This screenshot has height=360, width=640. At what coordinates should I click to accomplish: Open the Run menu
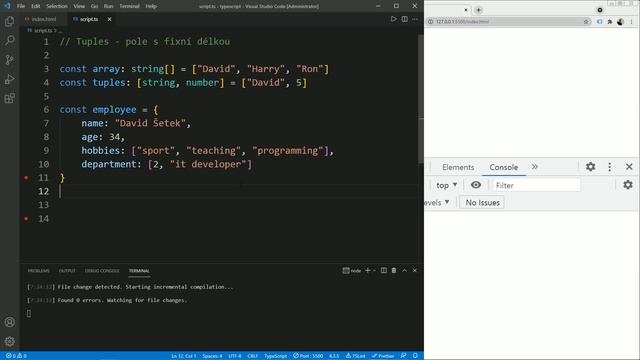tap(109, 6)
